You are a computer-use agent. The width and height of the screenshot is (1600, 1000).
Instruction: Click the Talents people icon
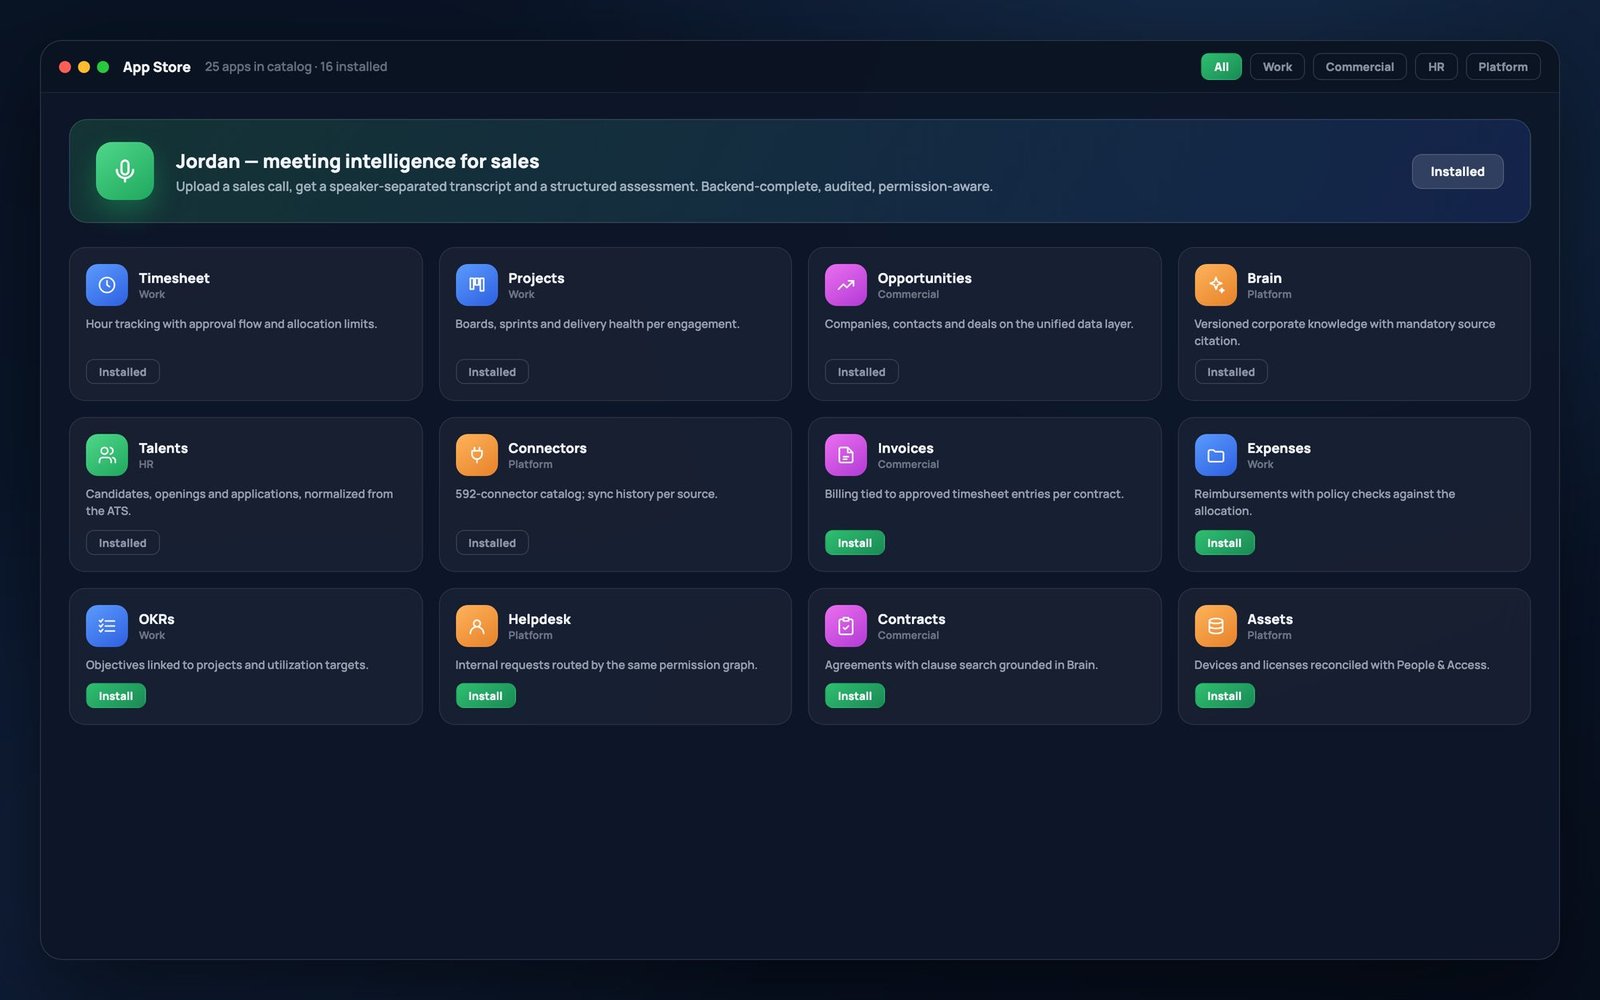click(x=107, y=455)
